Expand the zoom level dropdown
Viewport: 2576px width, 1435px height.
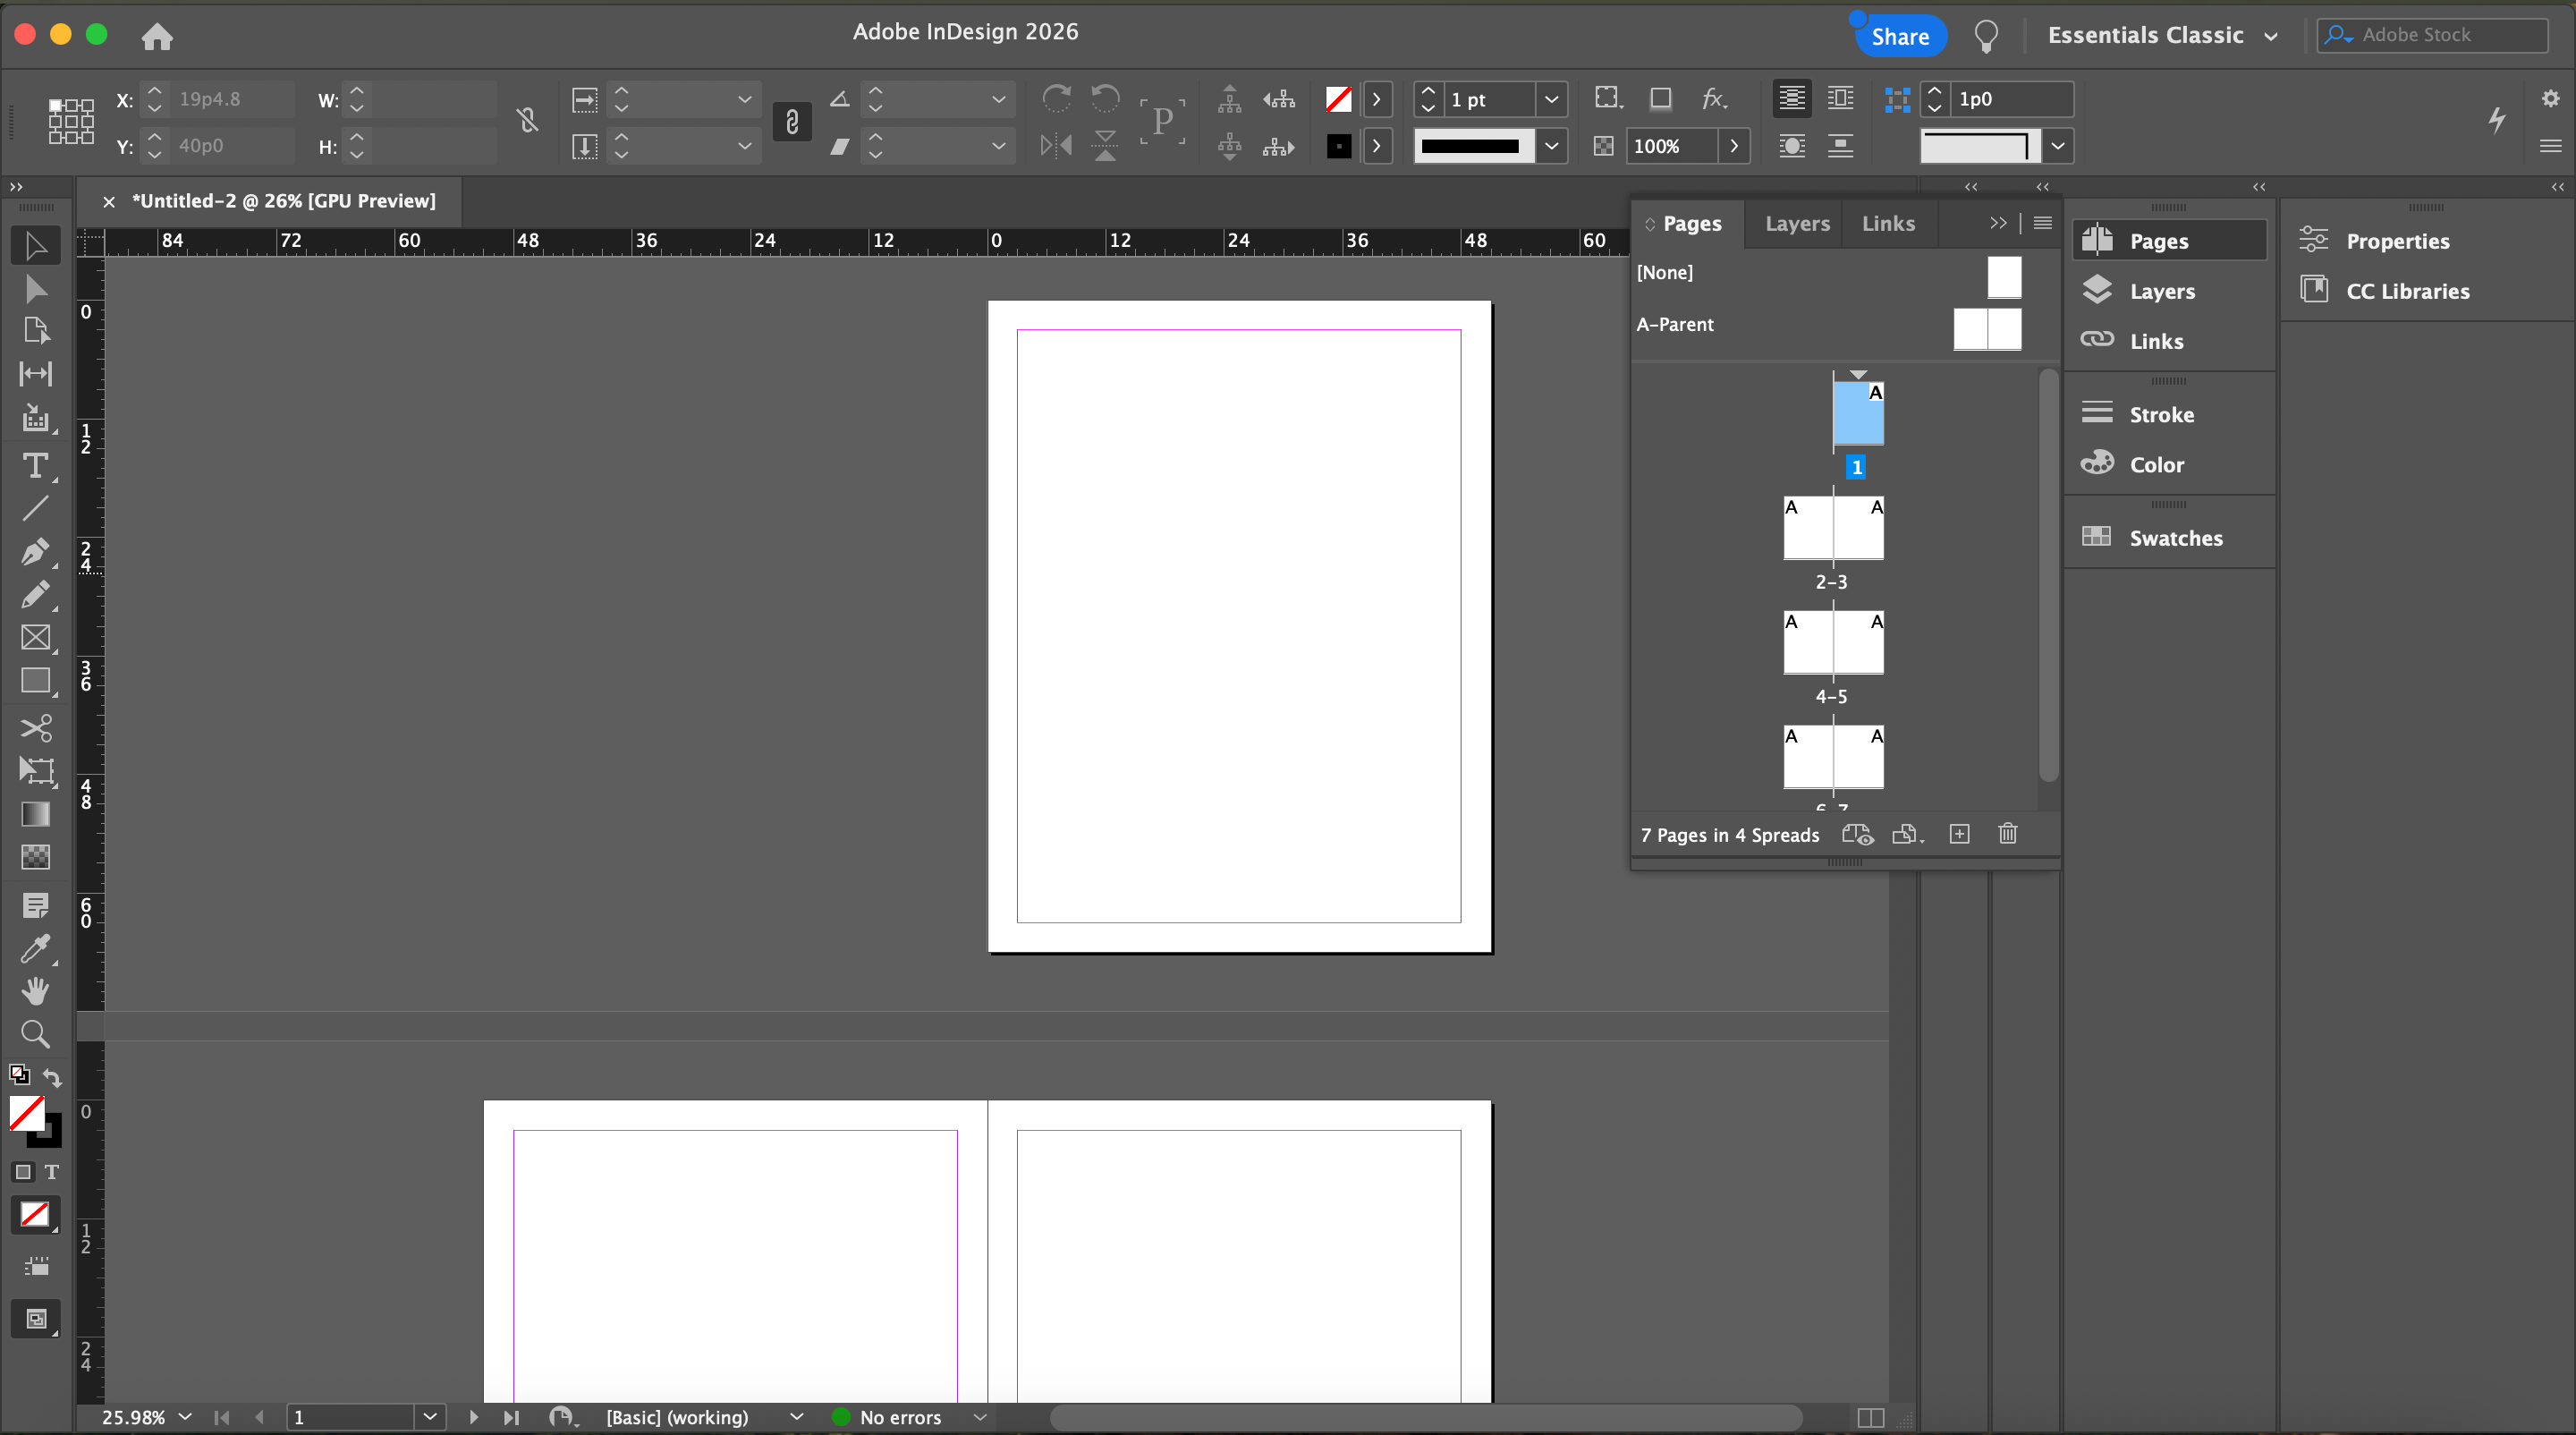(x=185, y=1417)
